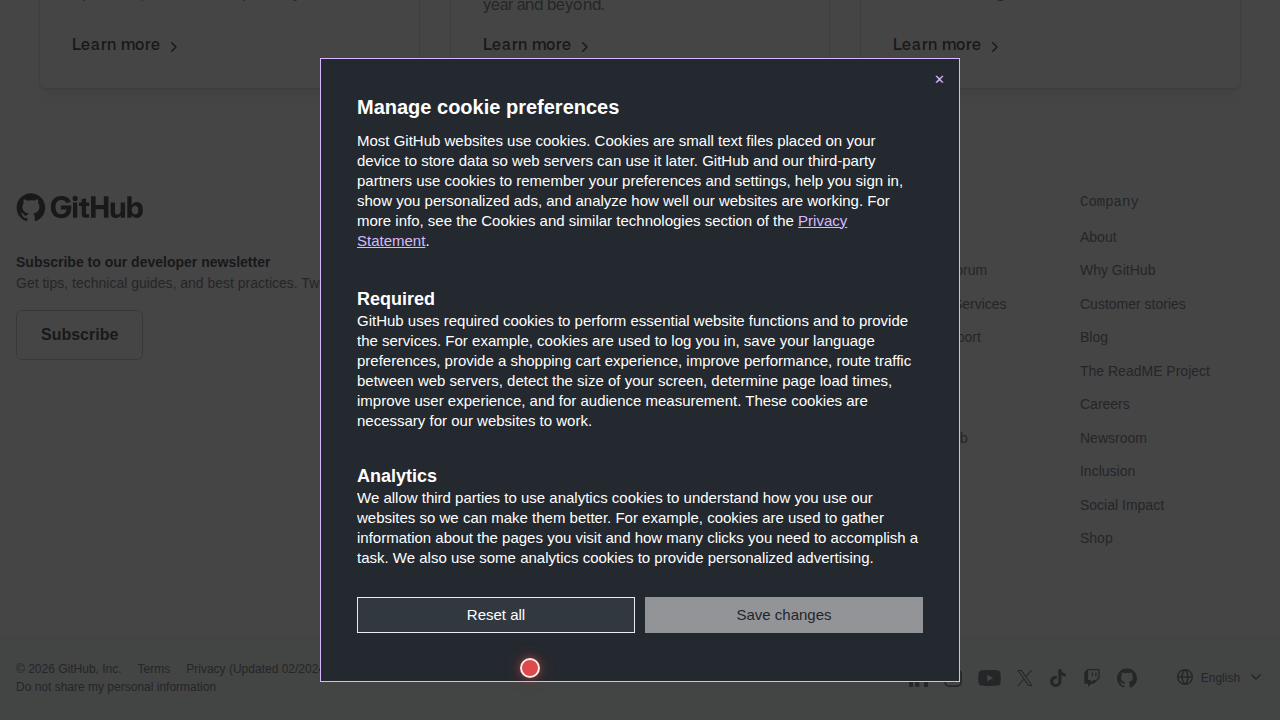
Task: Click Do not share my personal information
Action: (x=116, y=687)
